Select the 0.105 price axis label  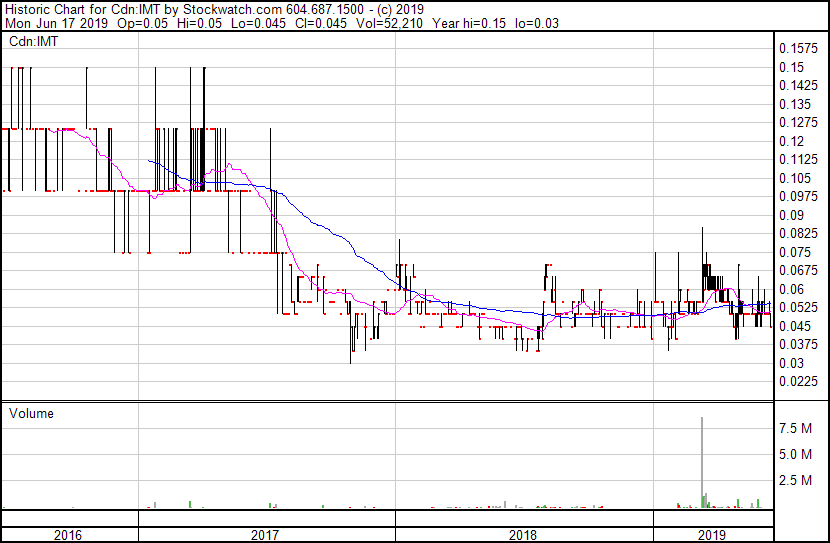[795, 178]
